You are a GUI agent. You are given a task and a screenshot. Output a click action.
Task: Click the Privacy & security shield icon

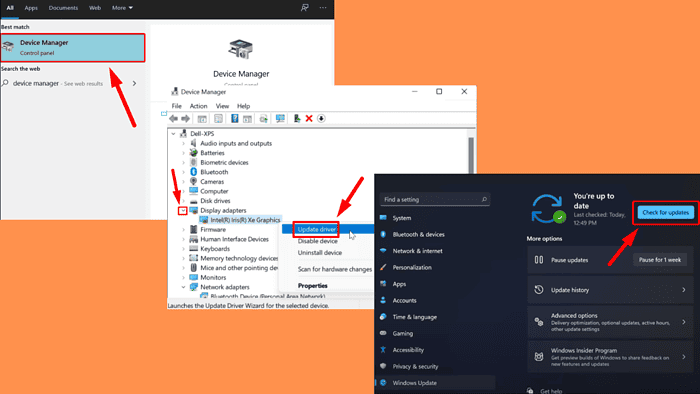[383, 366]
